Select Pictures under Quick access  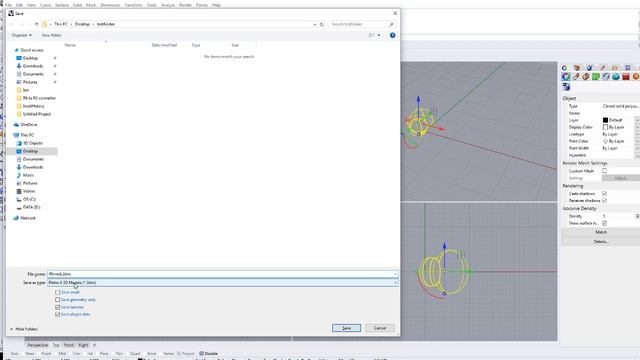(30, 82)
